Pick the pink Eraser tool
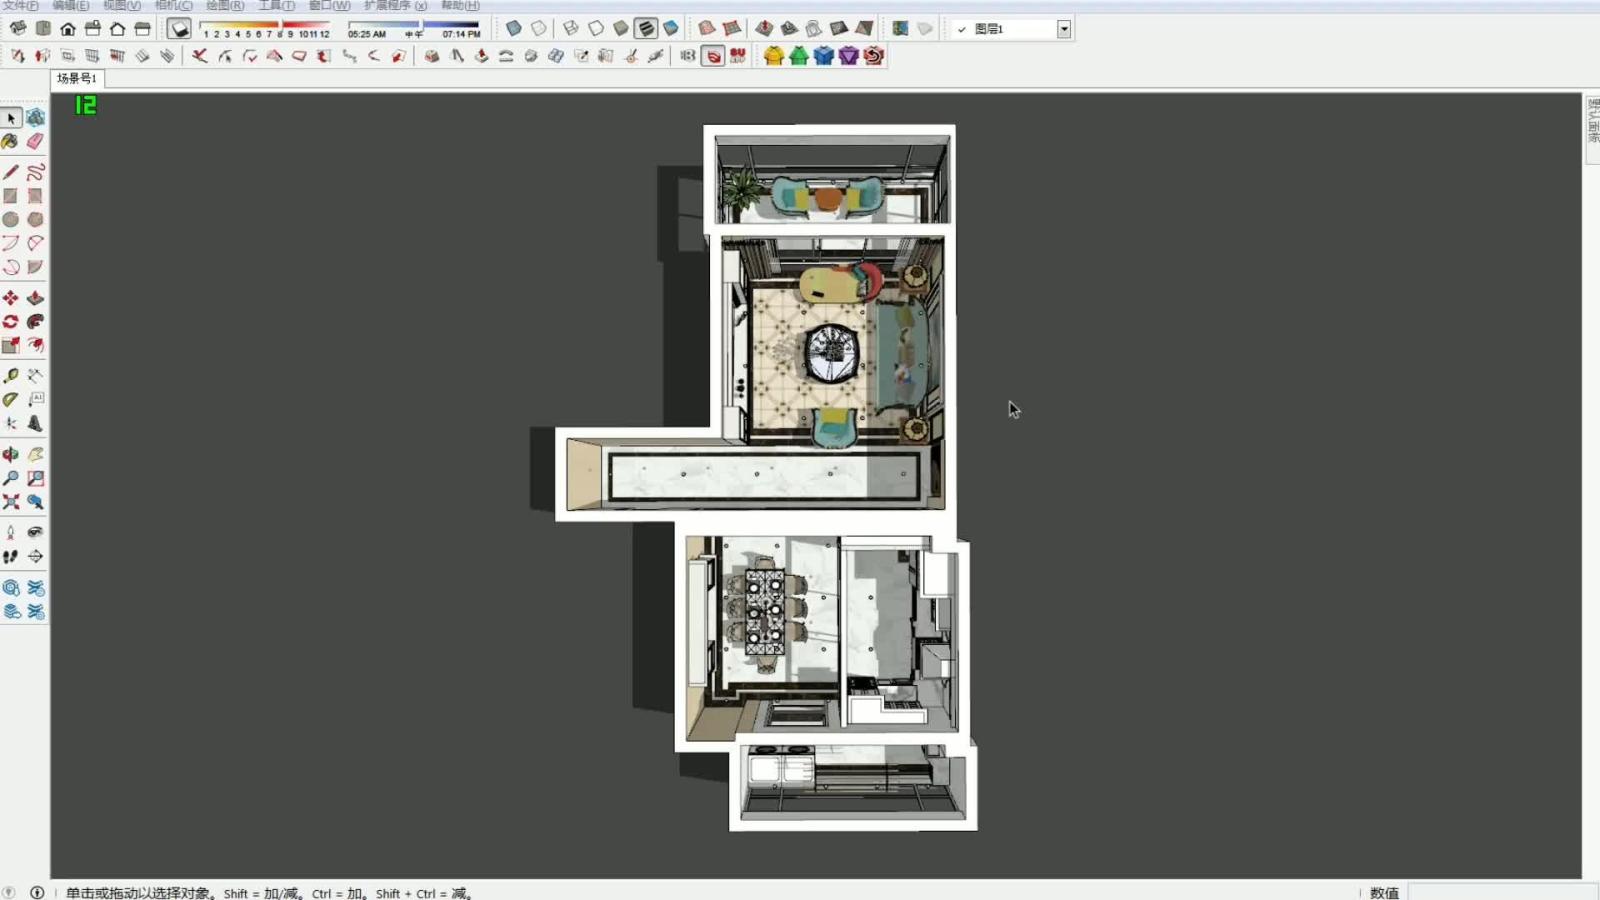This screenshot has height=900, width=1600. tap(35, 142)
